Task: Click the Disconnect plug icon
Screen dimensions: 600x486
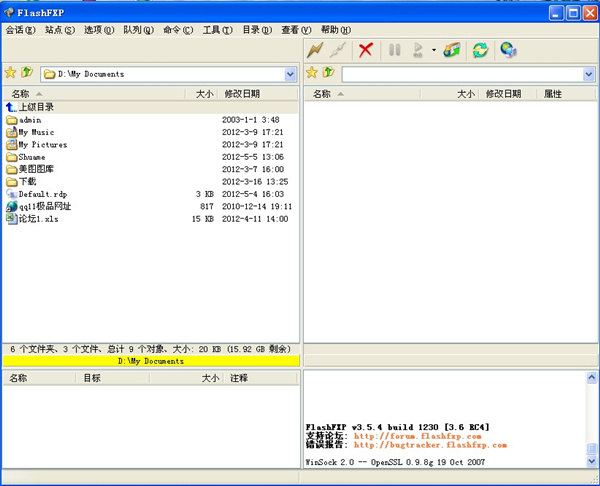Action: pos(339,50)
